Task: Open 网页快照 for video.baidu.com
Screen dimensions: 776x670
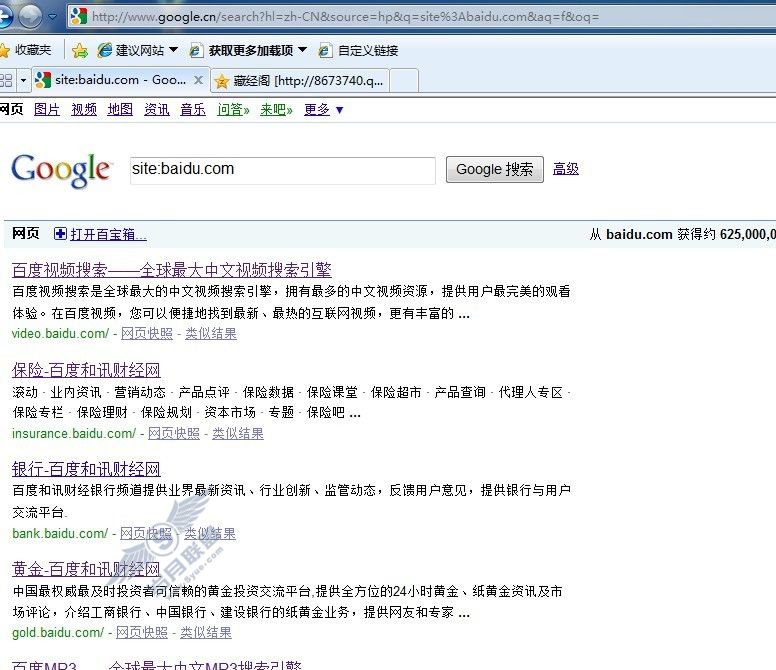Action: click(x=146, y=334)
